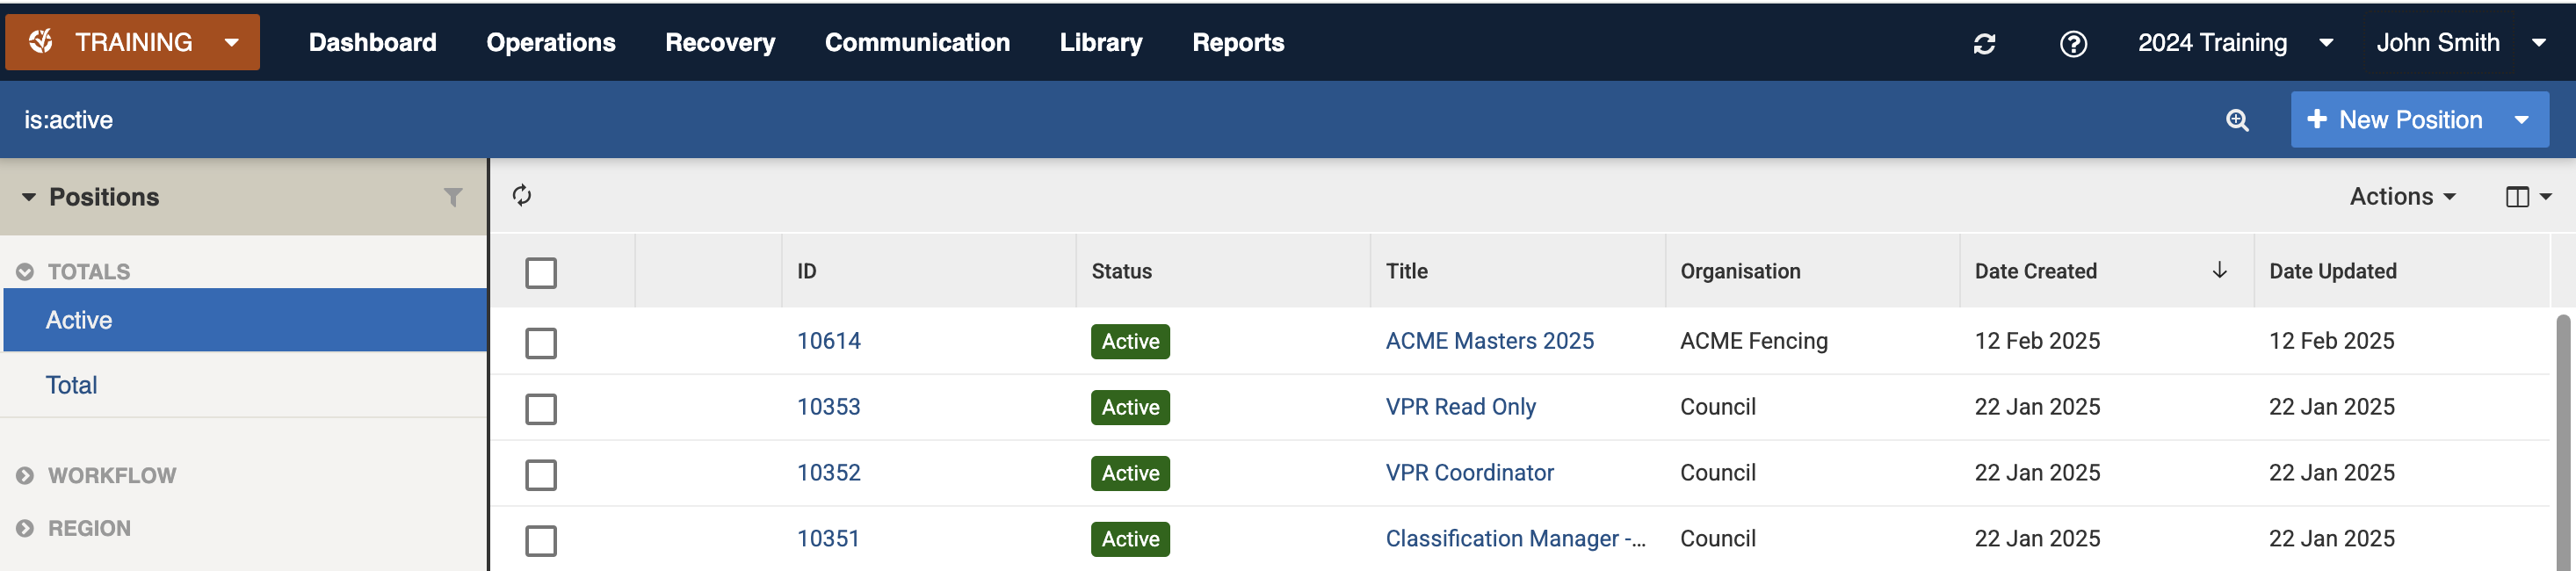Click the is:active search field

click(1000, 120)
